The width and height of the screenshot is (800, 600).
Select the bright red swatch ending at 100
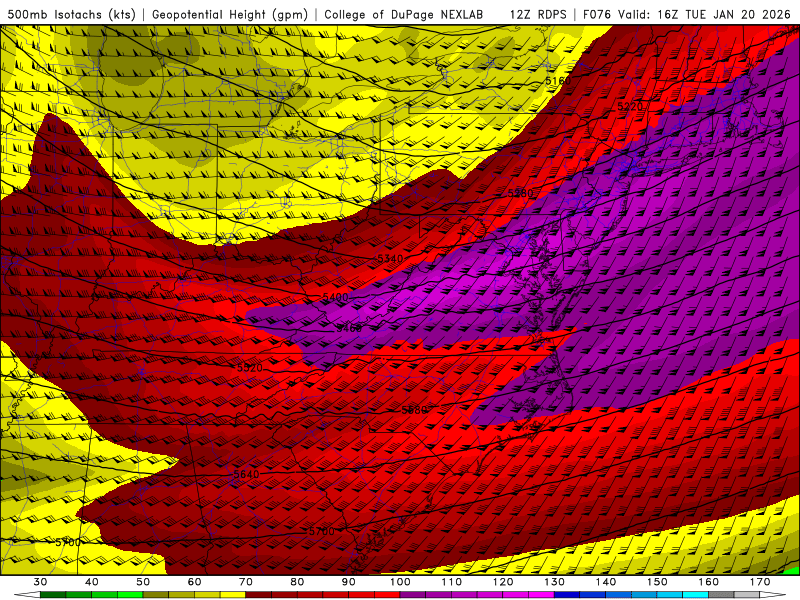coord(387,595)
